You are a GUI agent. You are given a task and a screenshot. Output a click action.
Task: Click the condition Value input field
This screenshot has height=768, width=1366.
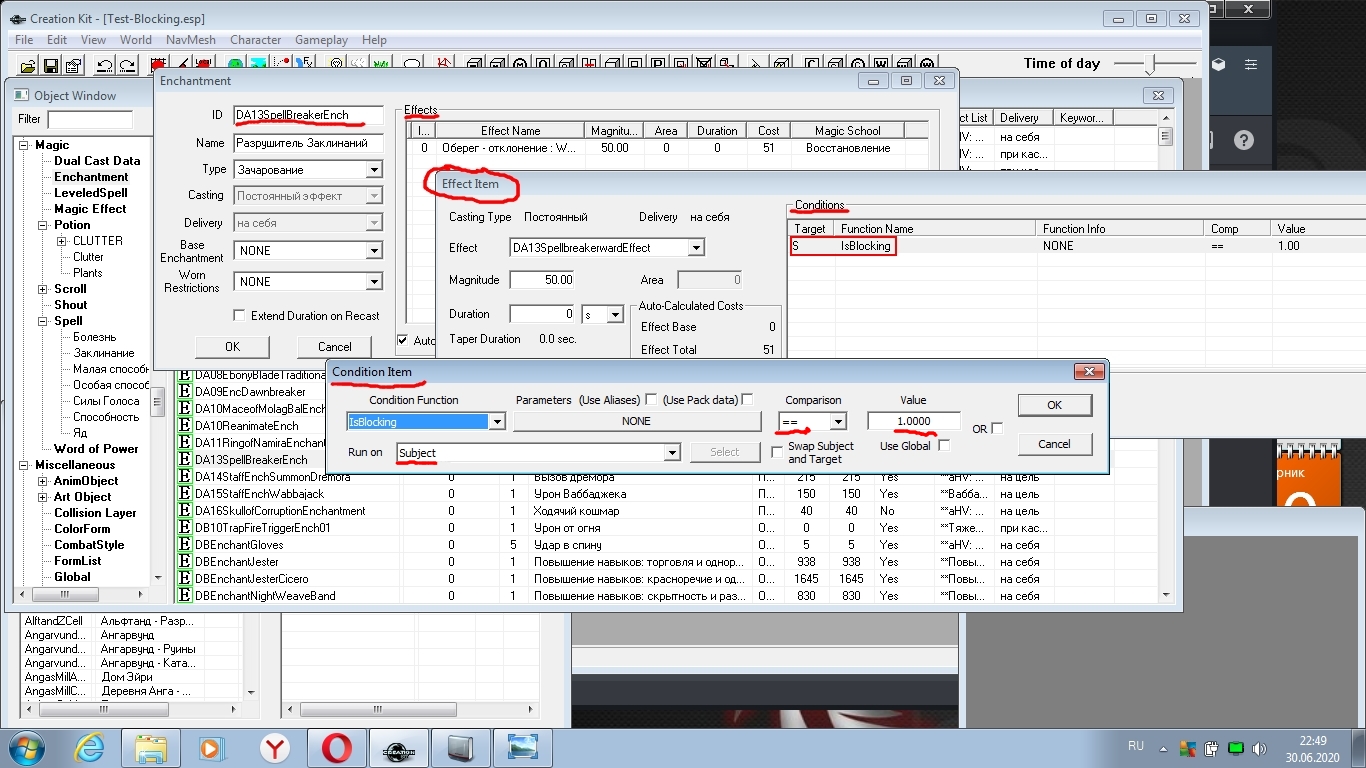pyautogui.click(x=913, y=422)
